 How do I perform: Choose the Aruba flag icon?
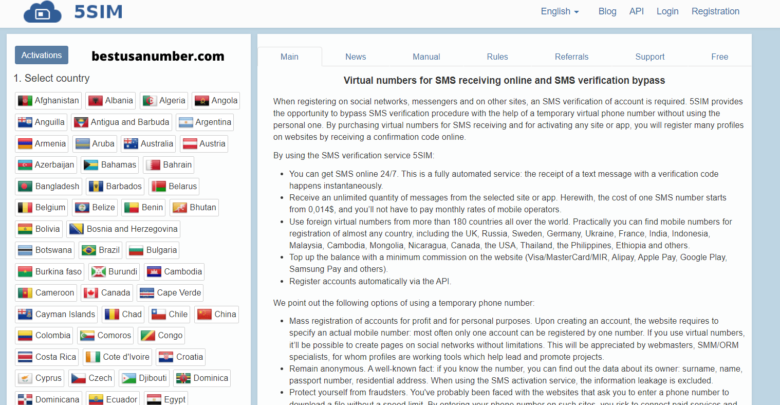click(x=82, y=144)
